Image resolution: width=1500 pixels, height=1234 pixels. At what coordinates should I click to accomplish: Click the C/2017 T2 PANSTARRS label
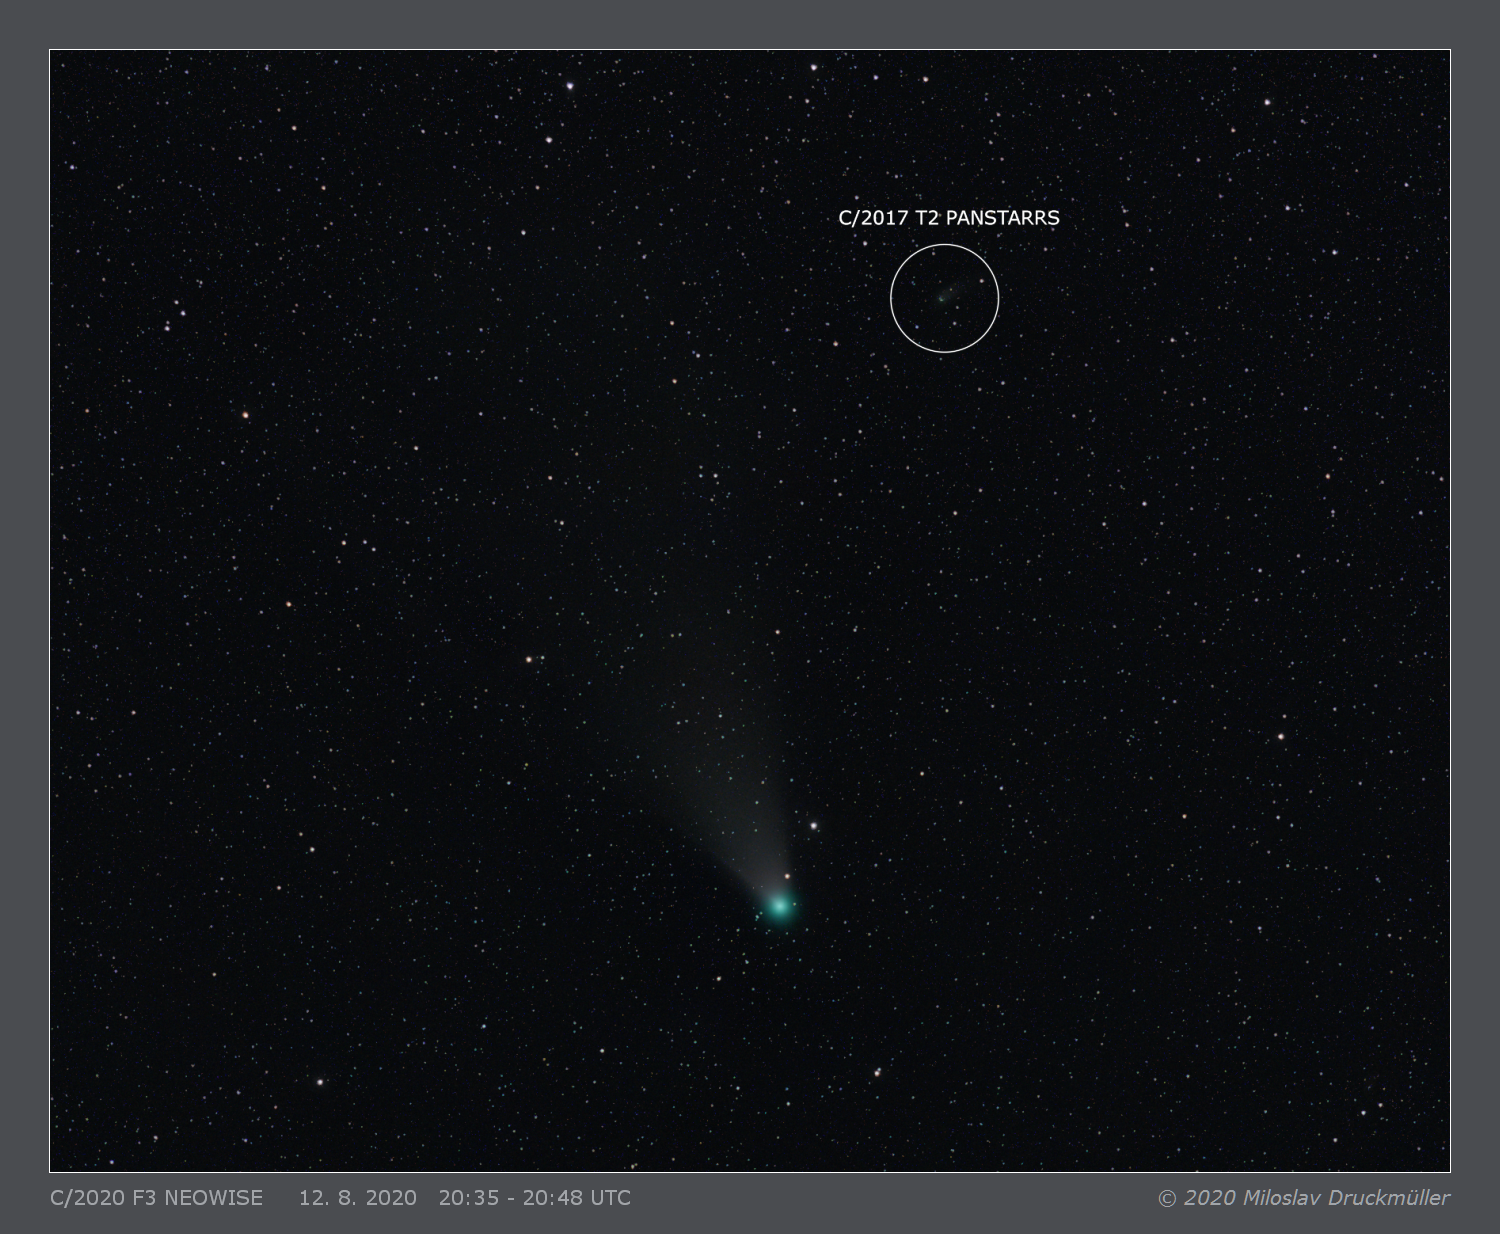click(948, 218)
